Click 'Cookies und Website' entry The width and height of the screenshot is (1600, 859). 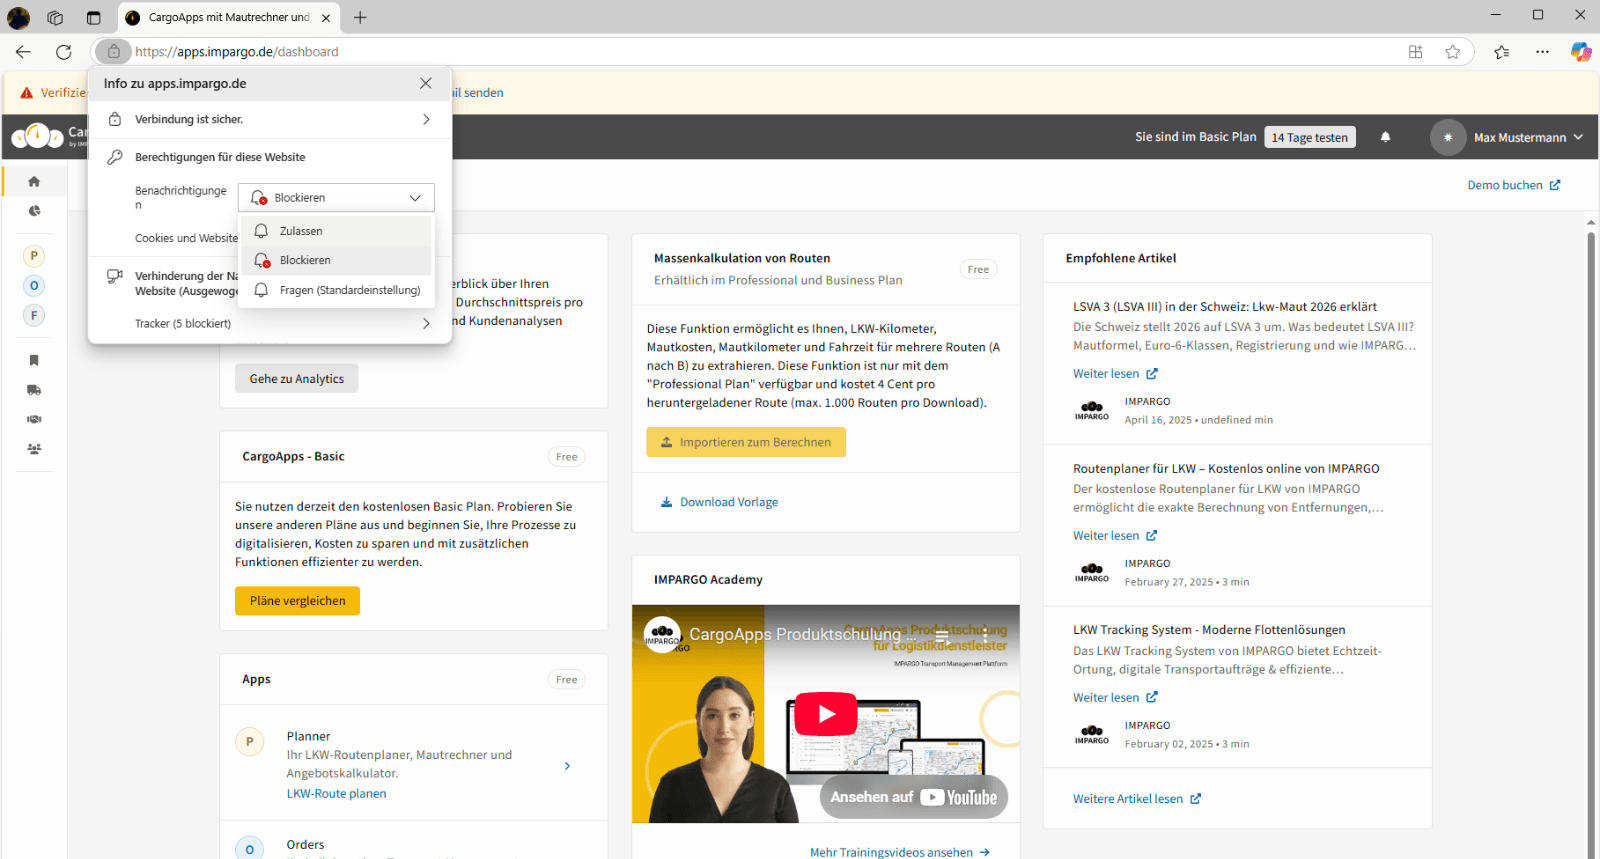pyautogui.click(x=186, y=238)
